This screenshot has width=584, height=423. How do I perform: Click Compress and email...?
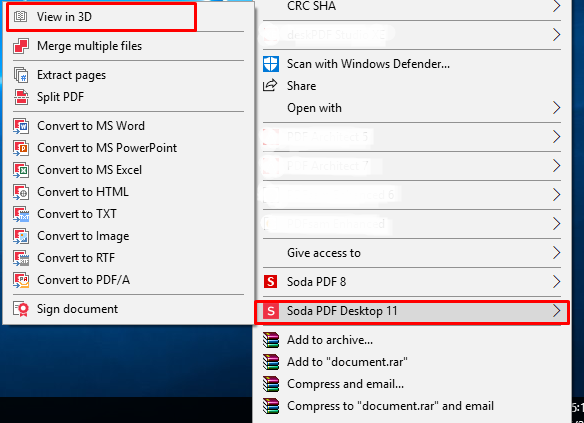pos(412,384)
